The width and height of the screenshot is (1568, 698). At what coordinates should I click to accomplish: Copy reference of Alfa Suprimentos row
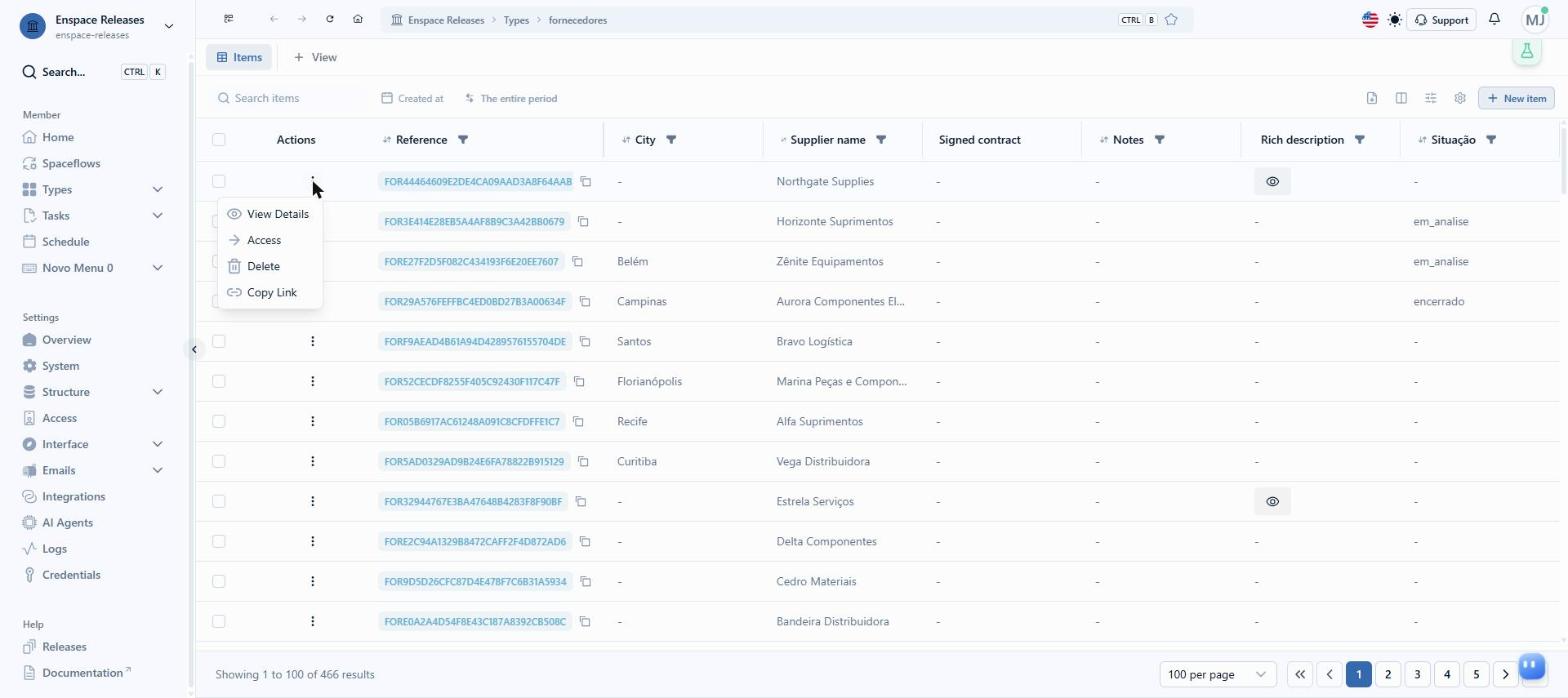tap(577, 421)
